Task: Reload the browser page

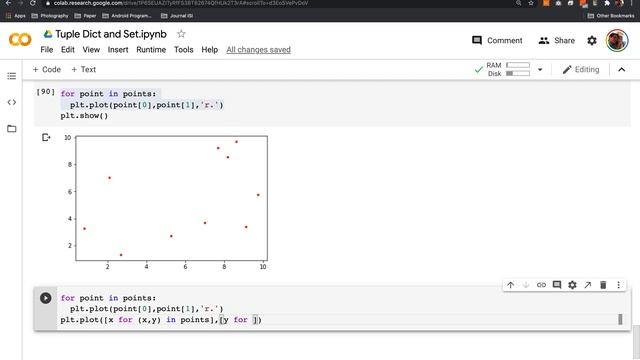Action: 33,3
